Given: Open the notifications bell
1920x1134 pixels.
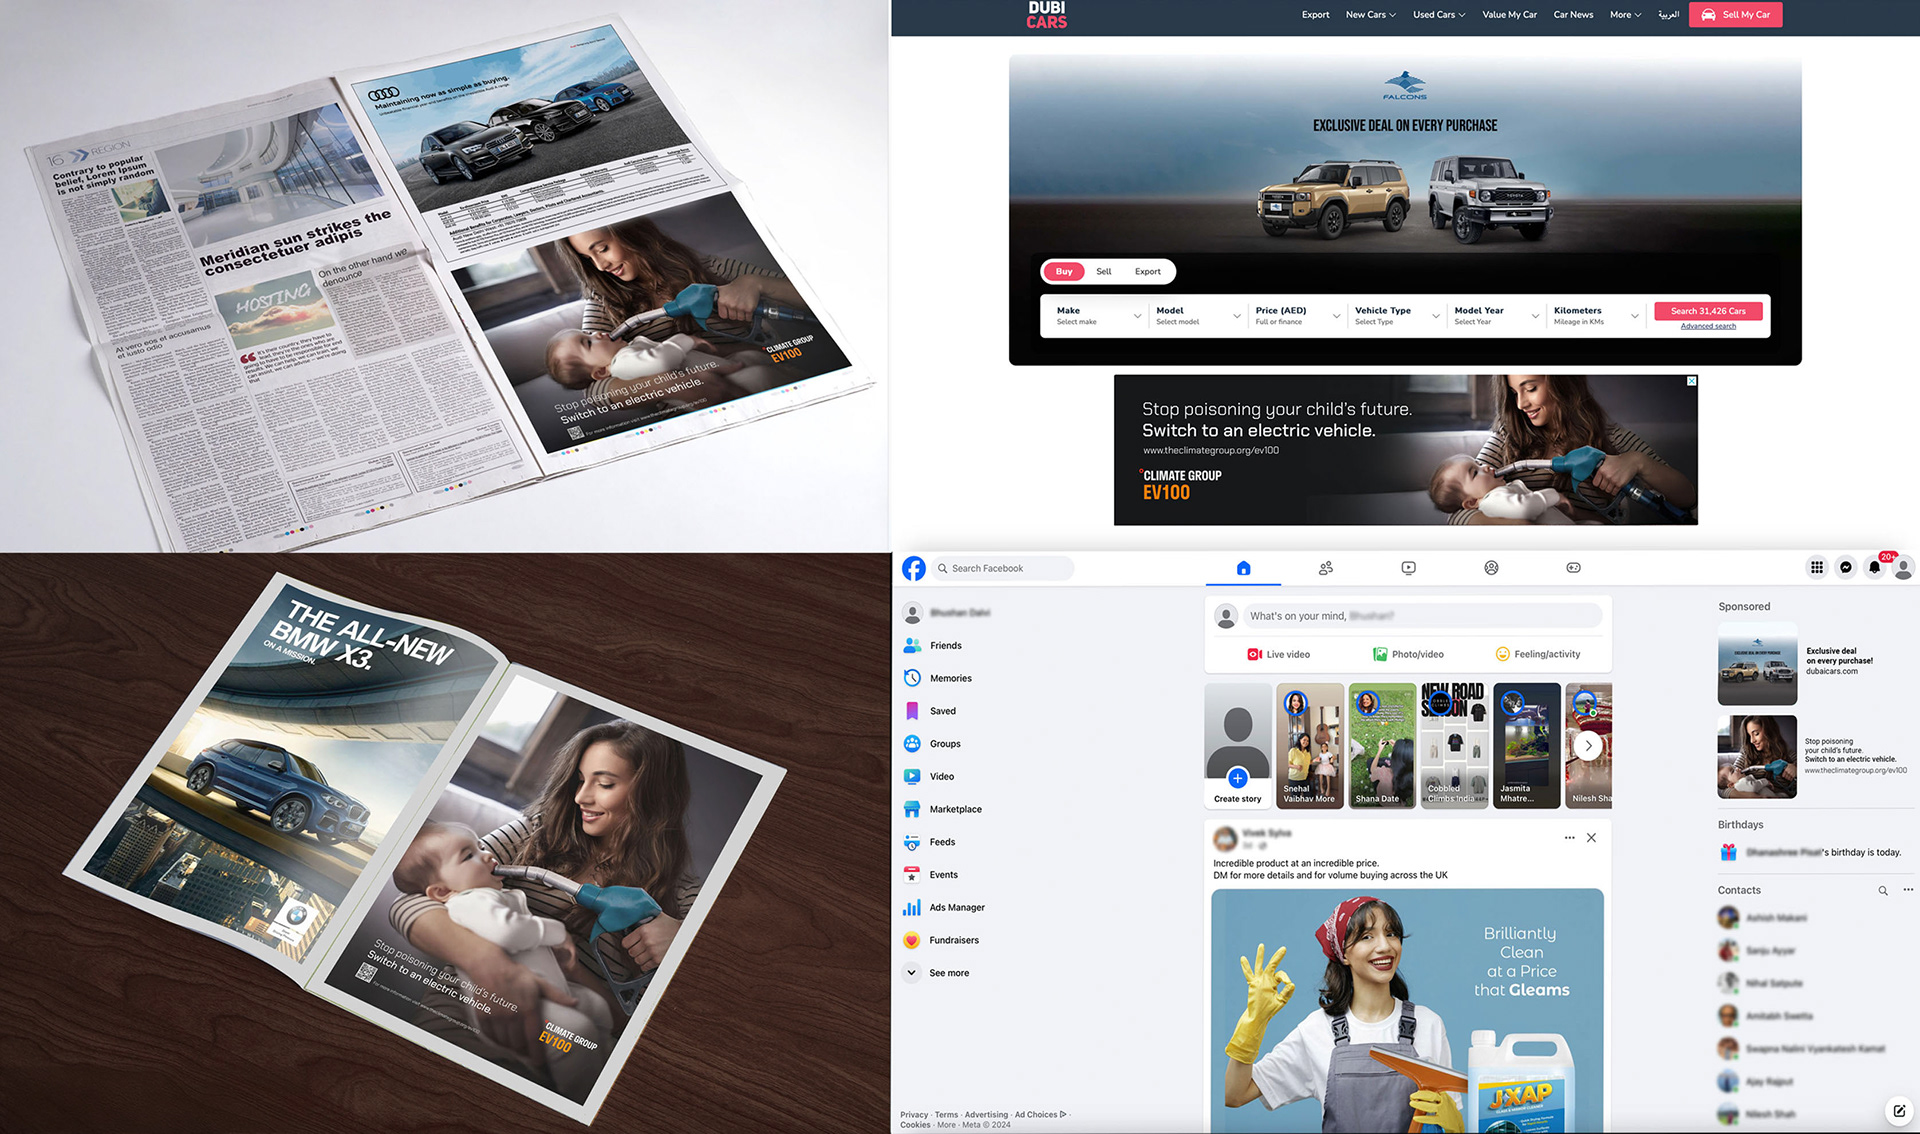Looking at the screenshot, I should pyautogui.click(x=1875, y=568).
